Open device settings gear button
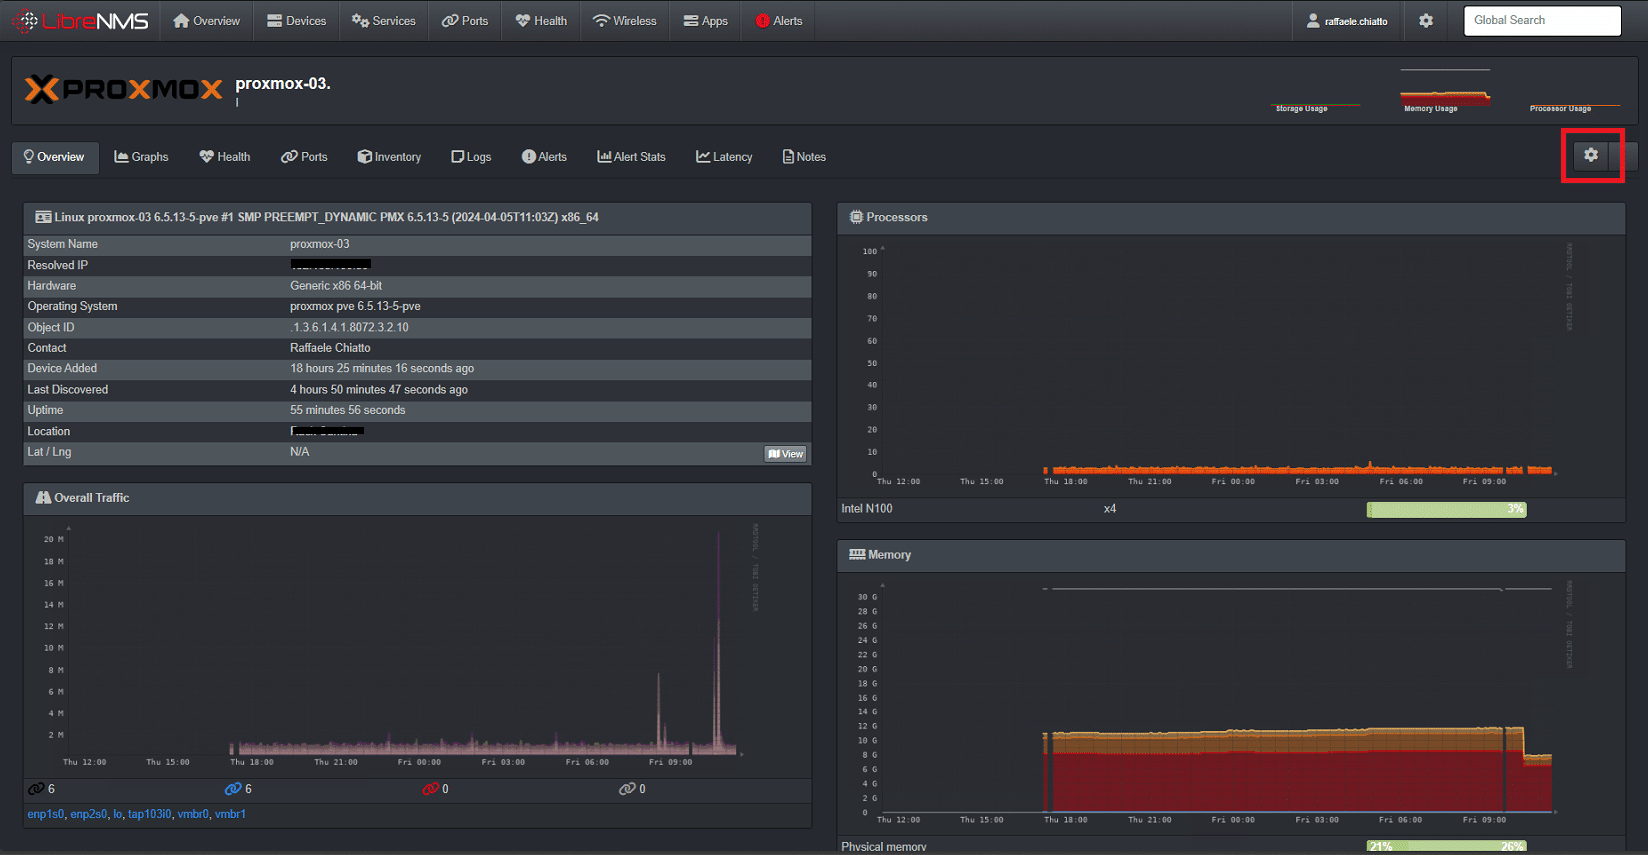The width and height of the screenshot is (1648, 855). coord(1591,155)
